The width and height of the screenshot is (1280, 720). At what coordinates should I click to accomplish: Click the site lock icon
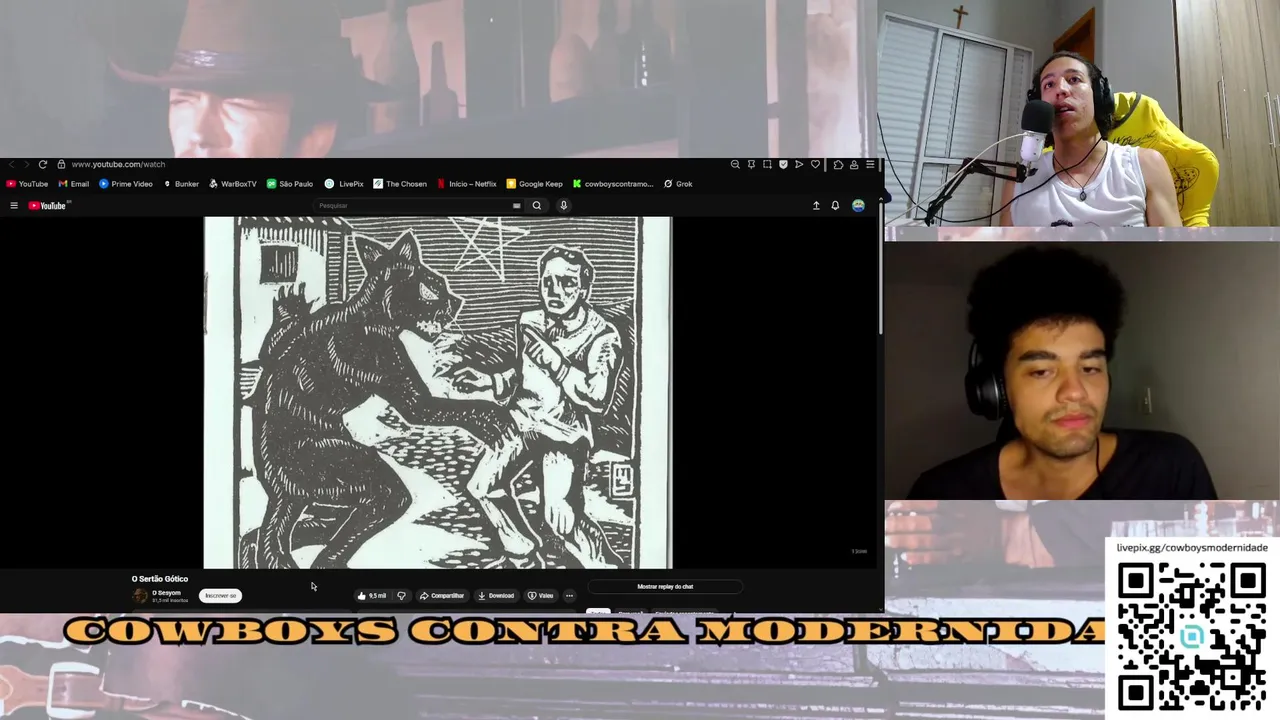pos(61,164)
